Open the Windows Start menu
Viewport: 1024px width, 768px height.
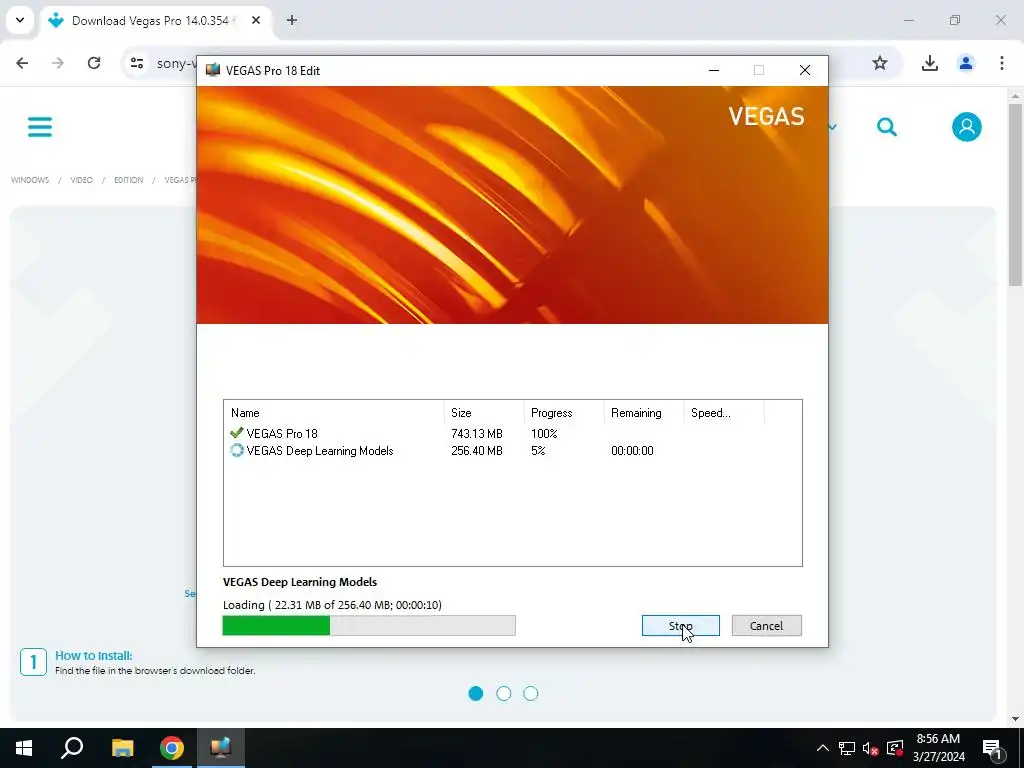click(24, 748)
